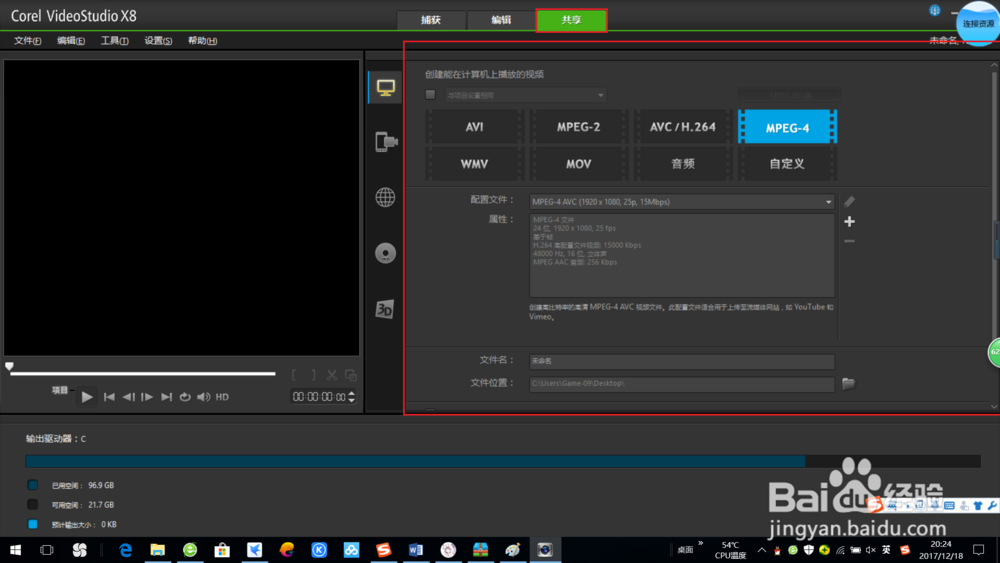Choose the AVI format button

tap(474, 127)
